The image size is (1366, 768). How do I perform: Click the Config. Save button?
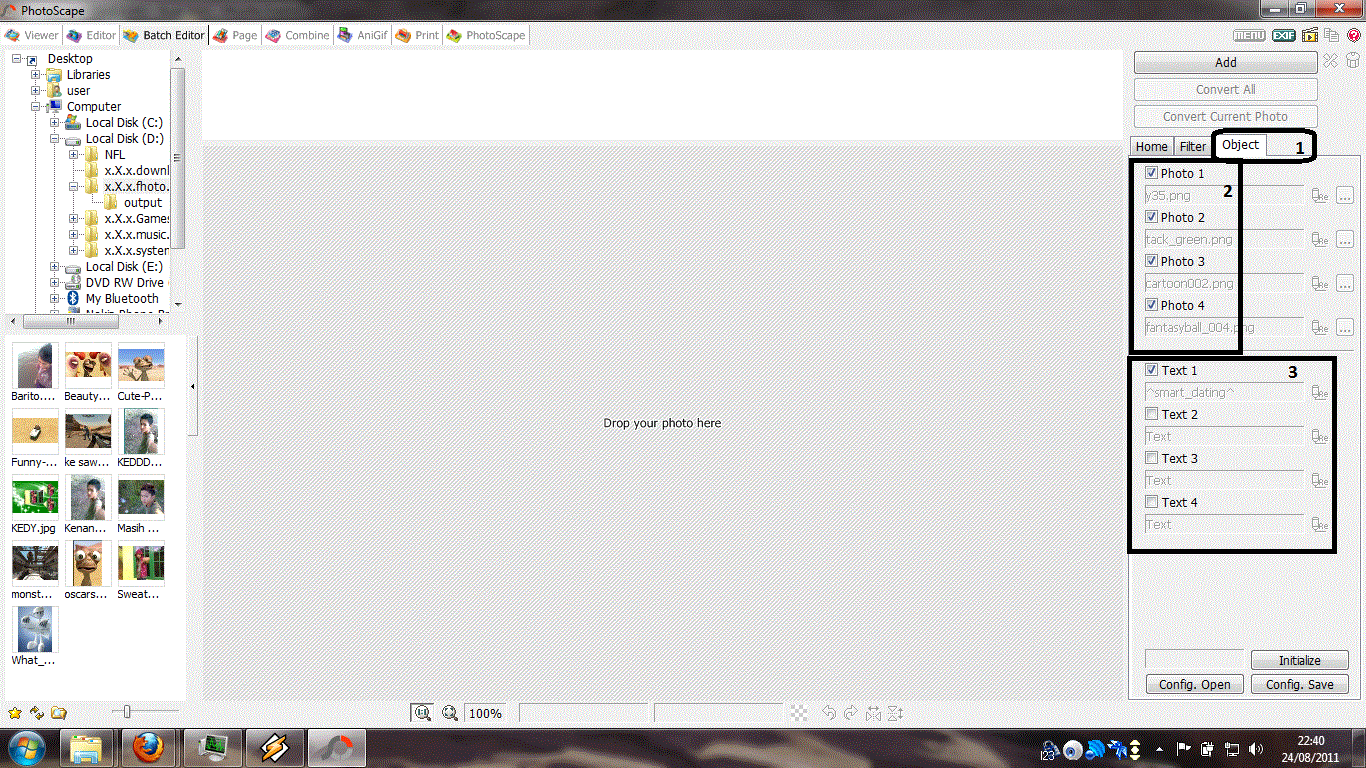(x=1299, y=685)
